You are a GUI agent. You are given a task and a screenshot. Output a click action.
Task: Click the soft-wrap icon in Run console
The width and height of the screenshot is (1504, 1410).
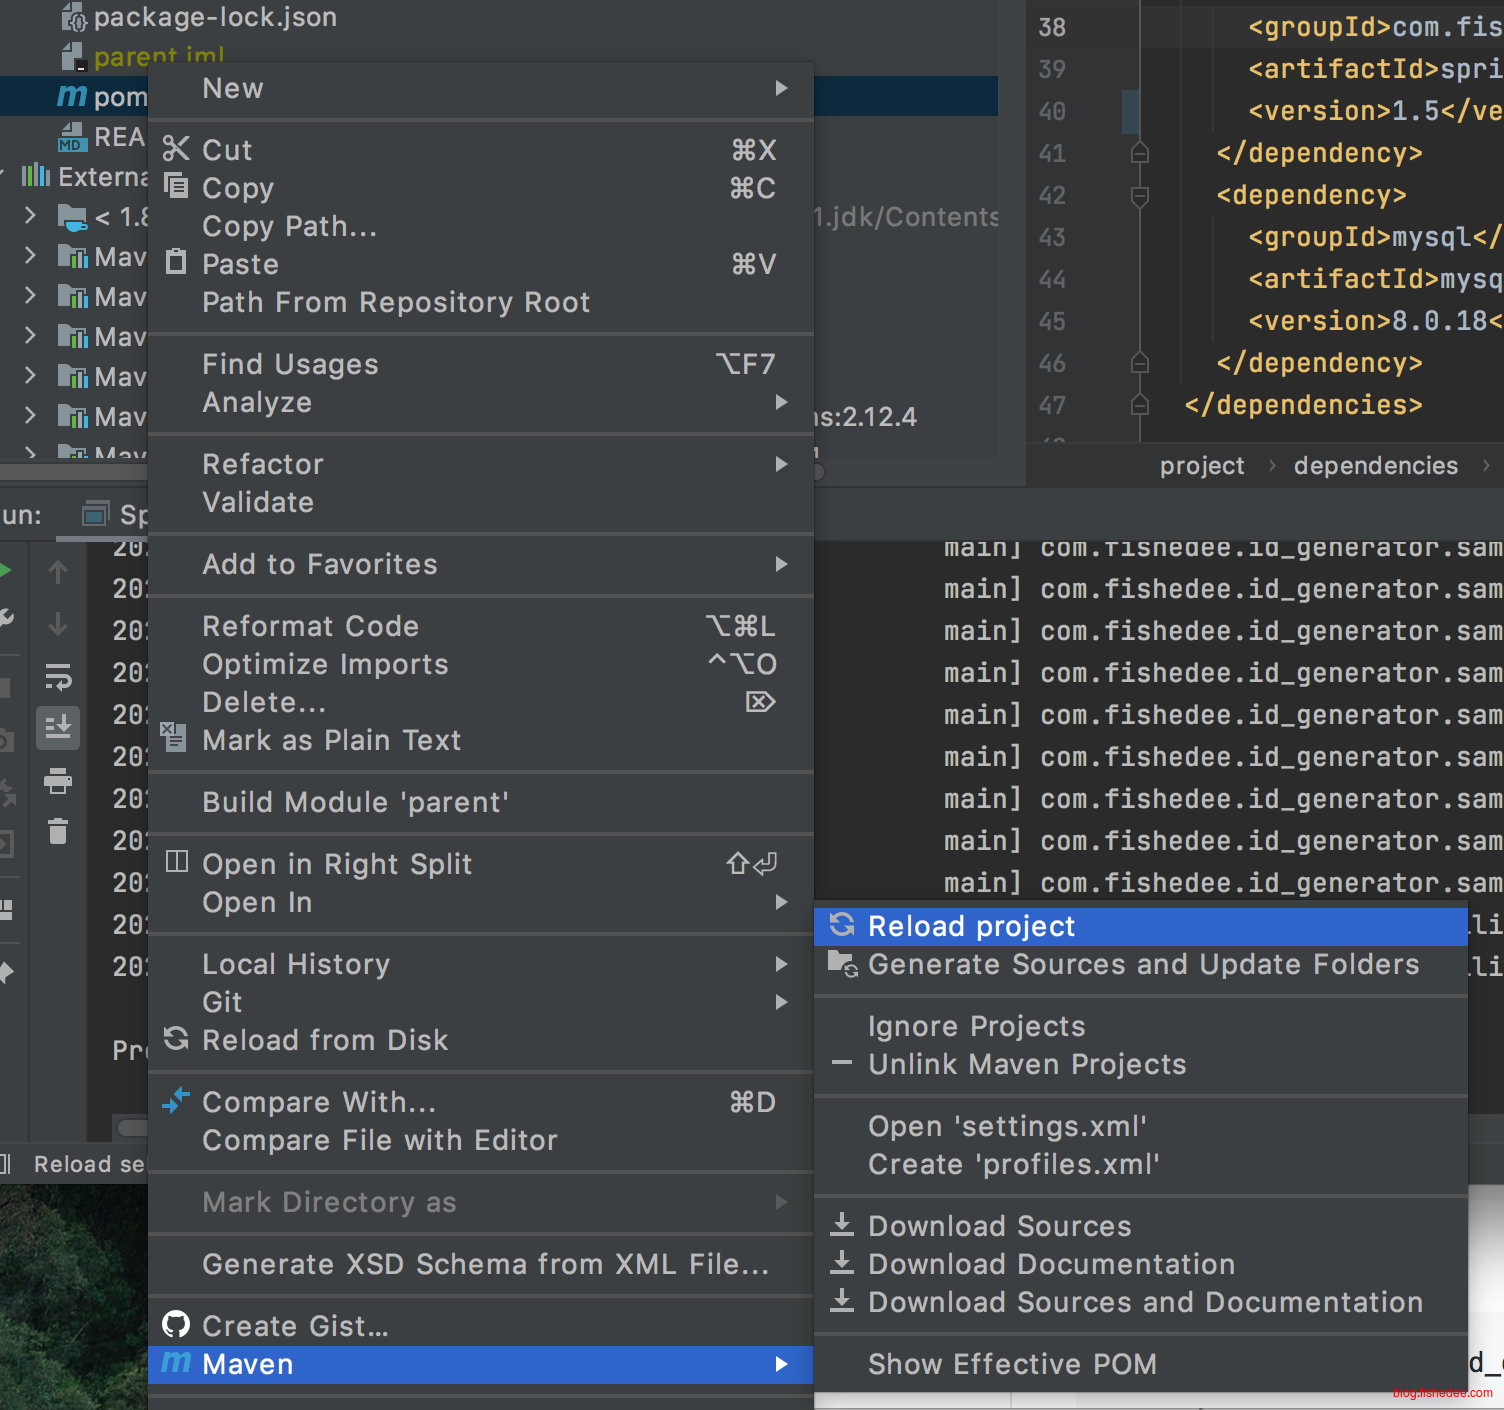point(58,677)
